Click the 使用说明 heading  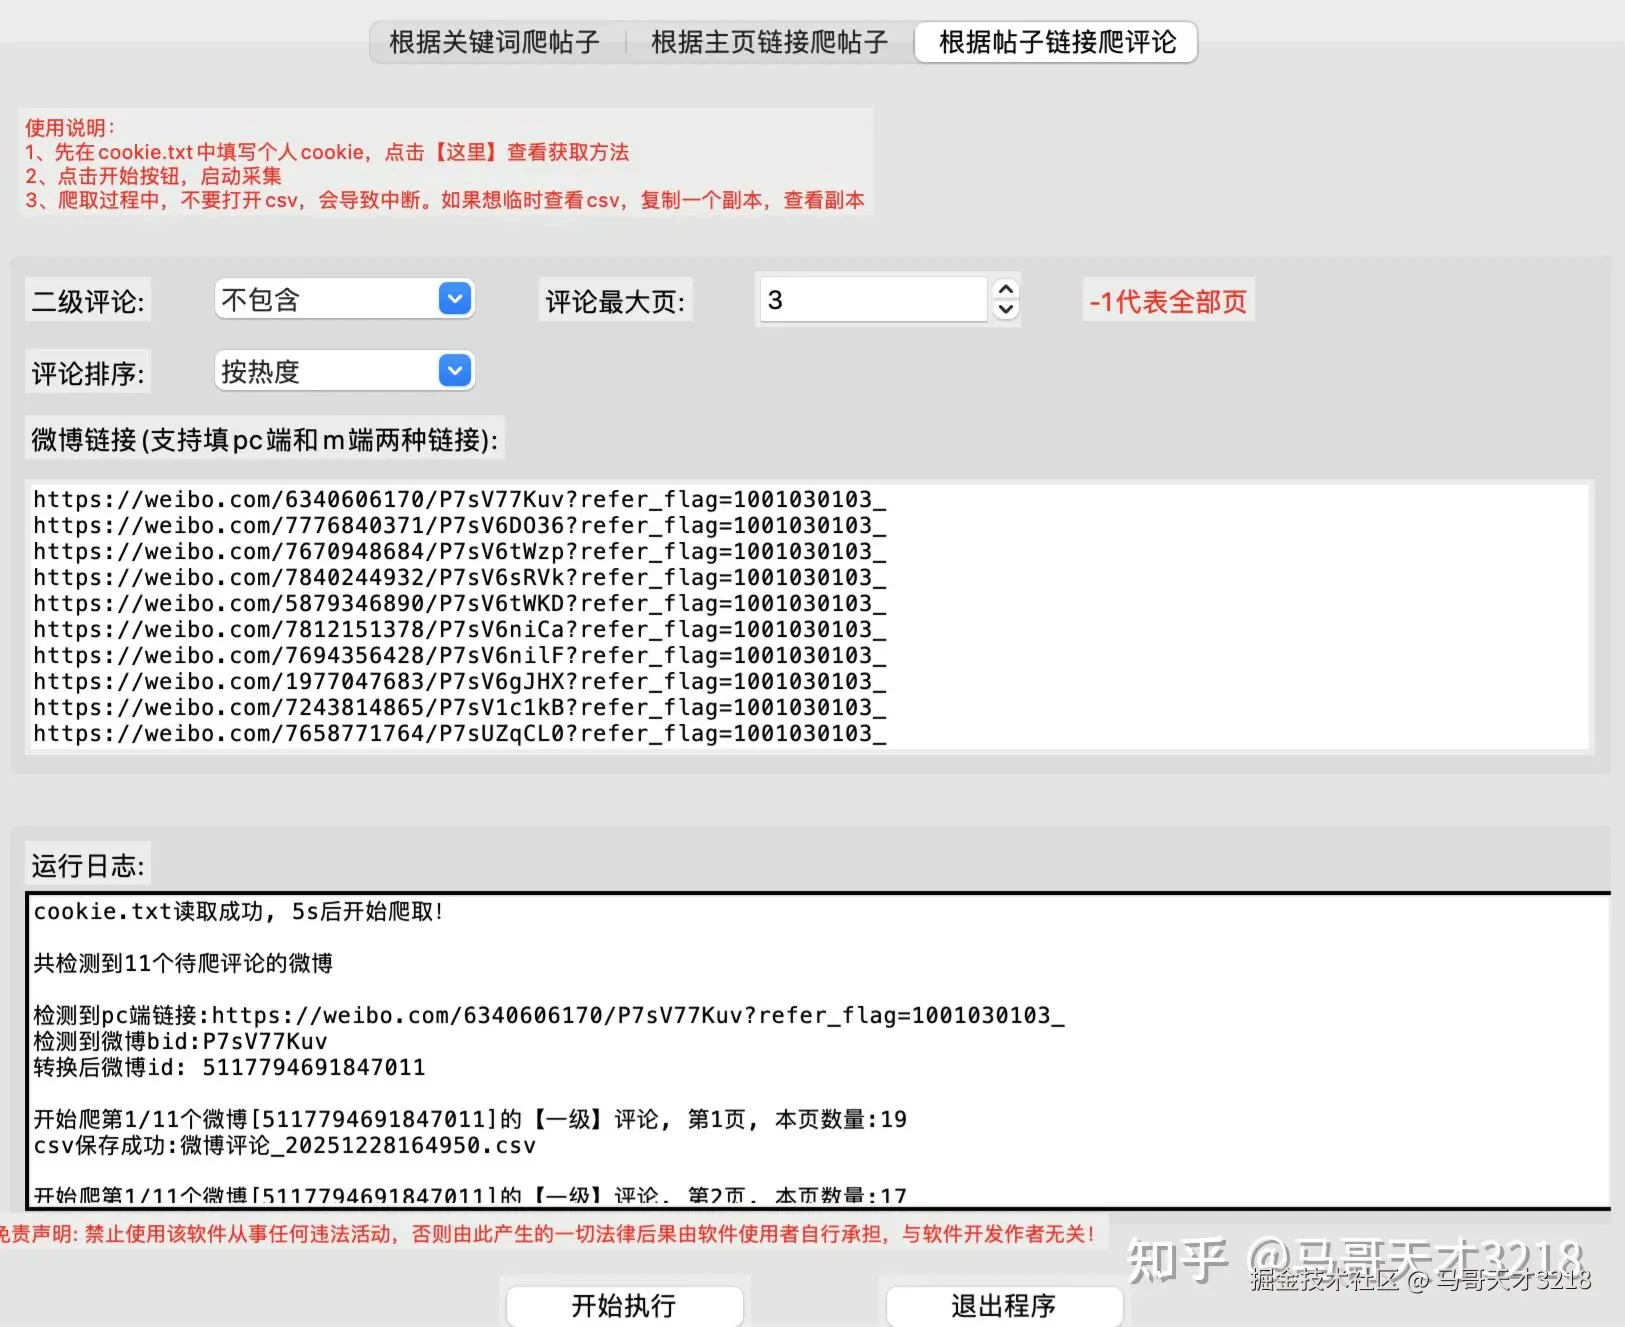(x=70, y=128)
